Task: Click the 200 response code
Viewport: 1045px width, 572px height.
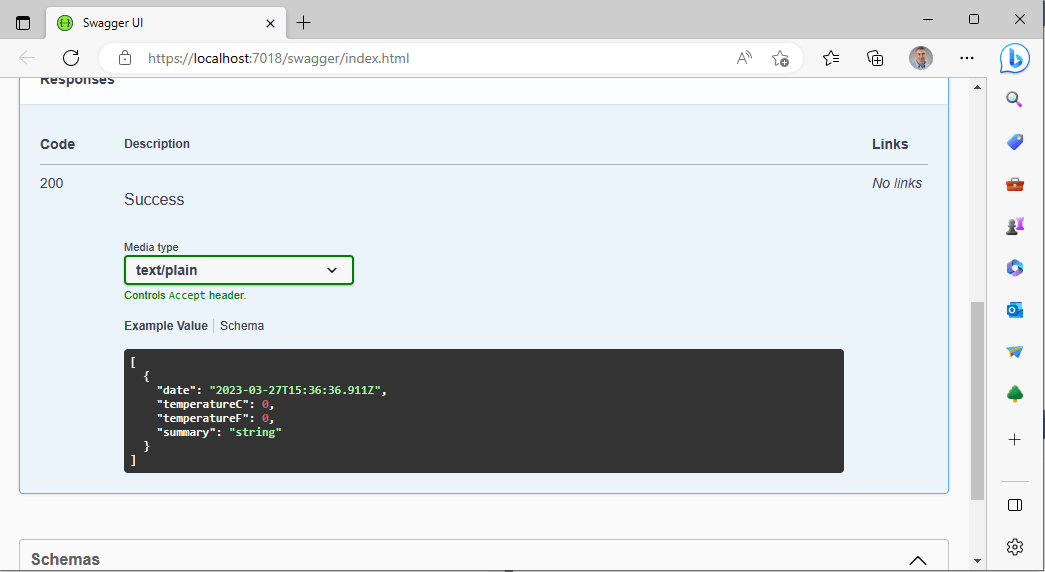Action: [51, 183]
